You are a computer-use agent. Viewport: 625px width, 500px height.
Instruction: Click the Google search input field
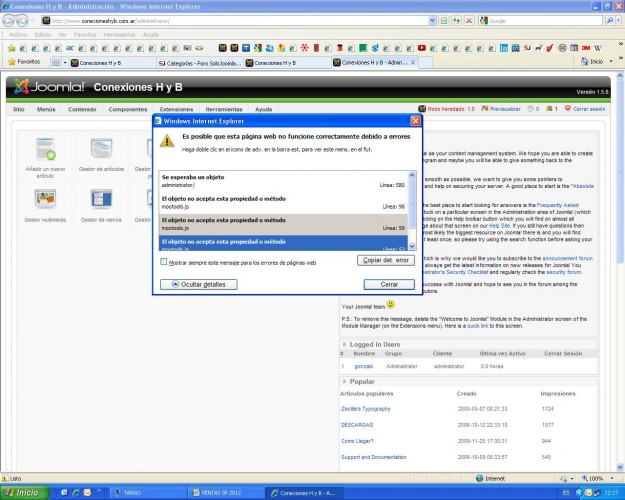point(545,21)
